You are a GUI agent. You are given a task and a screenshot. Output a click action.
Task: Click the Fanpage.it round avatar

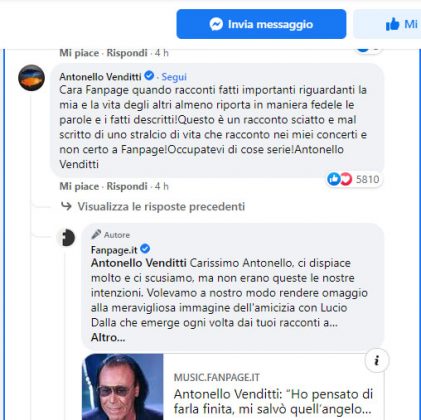point(66,238)
